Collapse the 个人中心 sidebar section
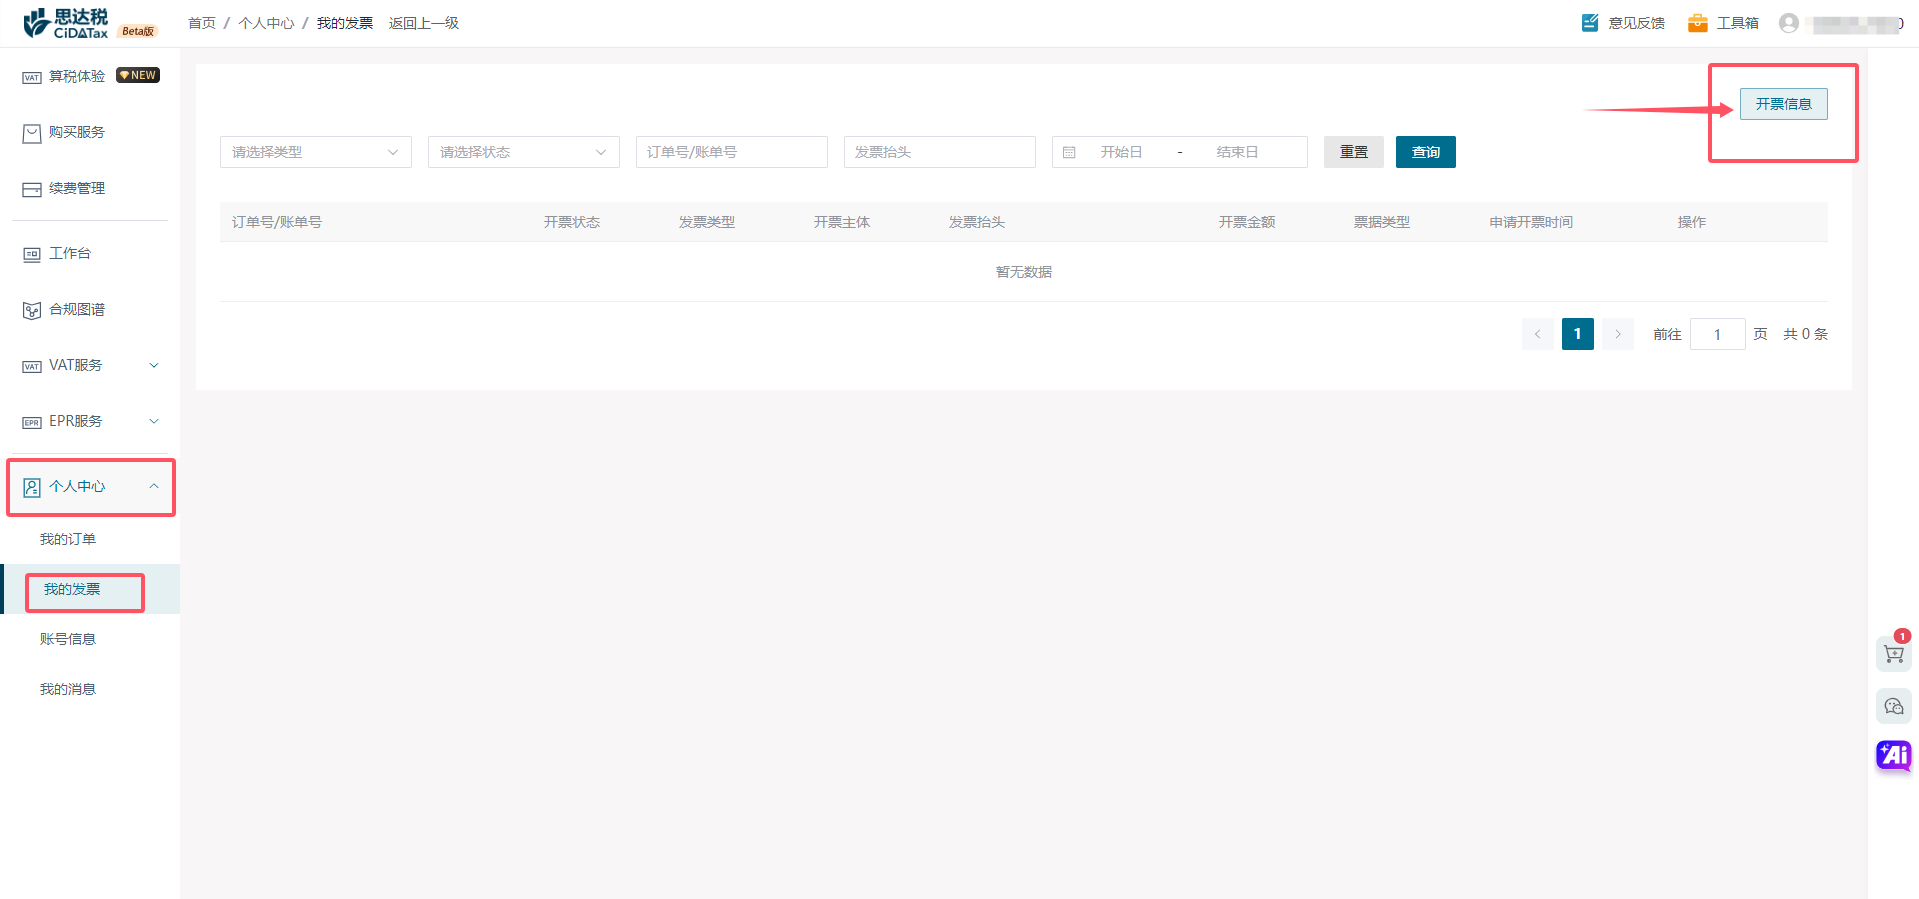 [x=90, y=487]
